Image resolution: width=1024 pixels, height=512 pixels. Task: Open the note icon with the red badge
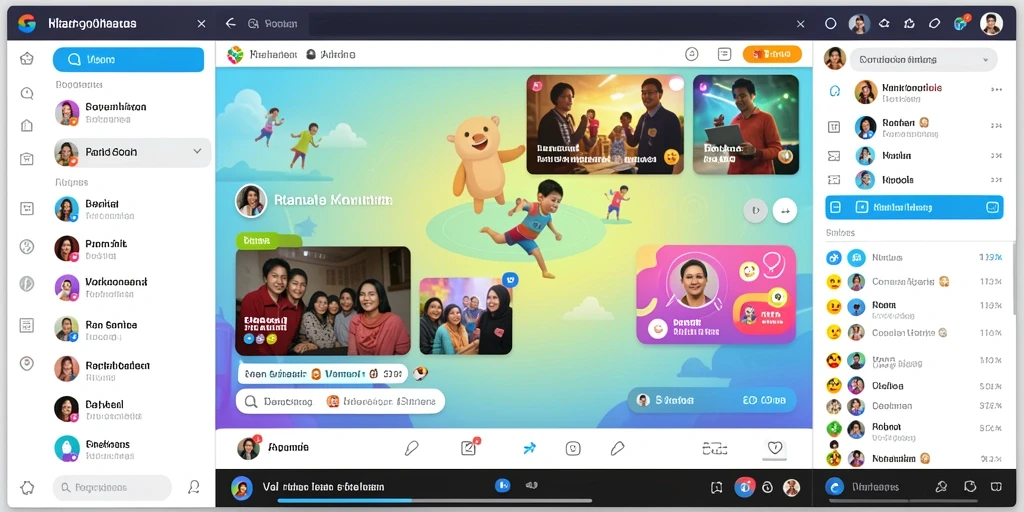[469, 447]
